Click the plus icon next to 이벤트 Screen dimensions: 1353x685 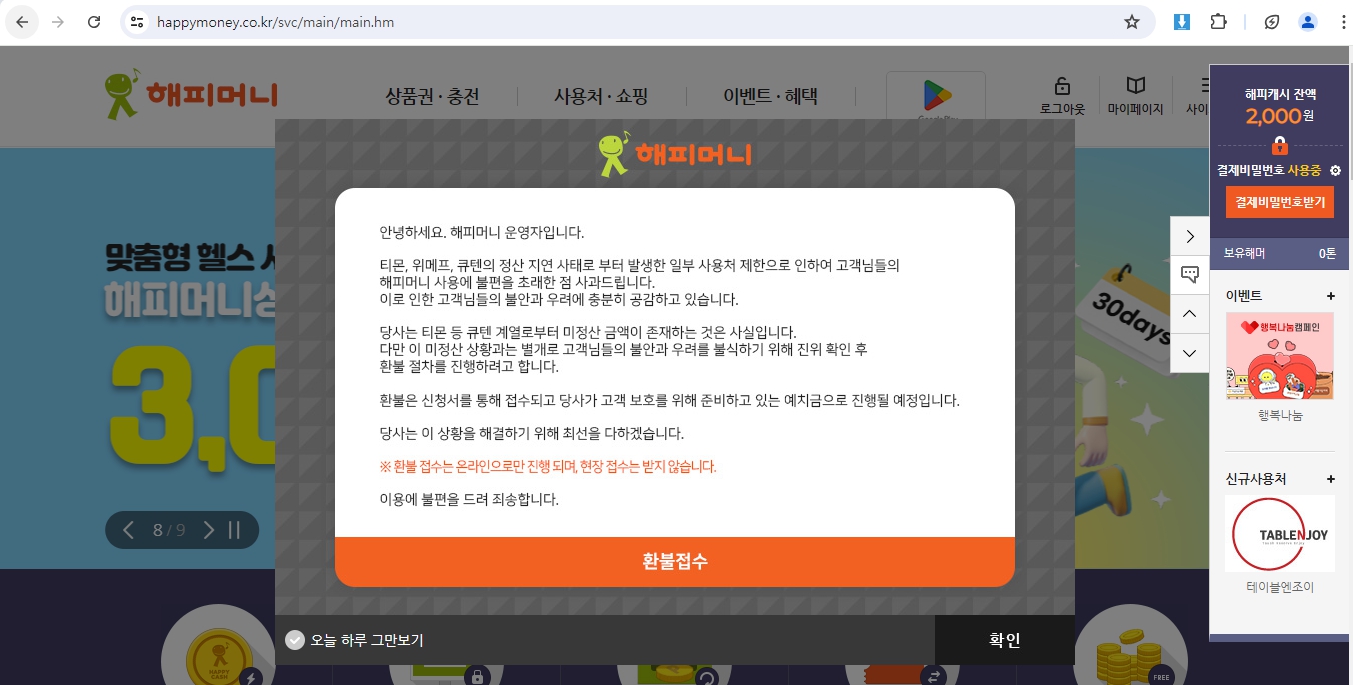pyautogui.click(x=1330, y=296)
